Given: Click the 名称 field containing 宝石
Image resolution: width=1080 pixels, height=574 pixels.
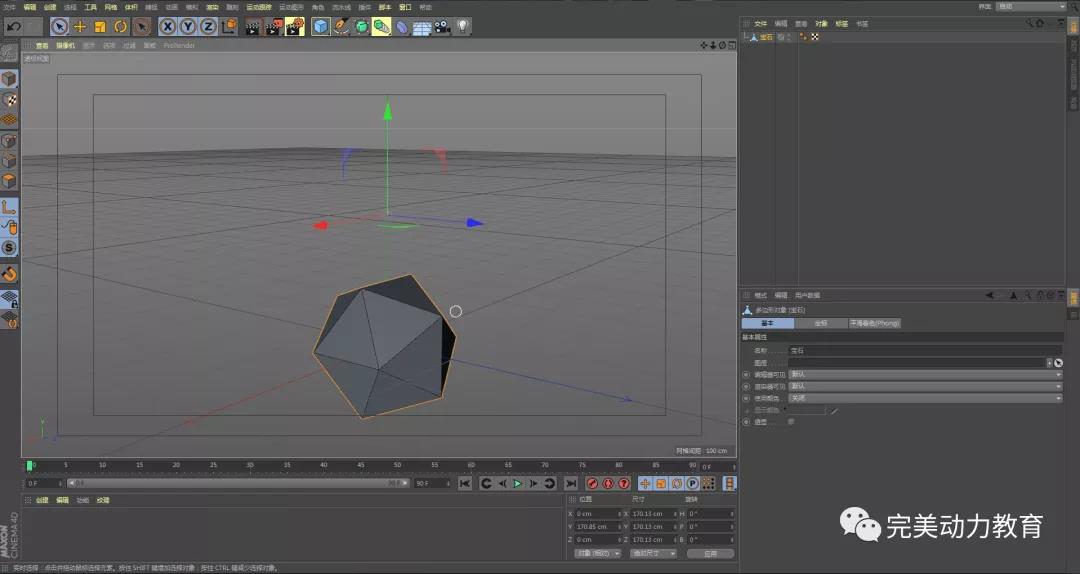Looking at the screenshot, I should (924, 351).
